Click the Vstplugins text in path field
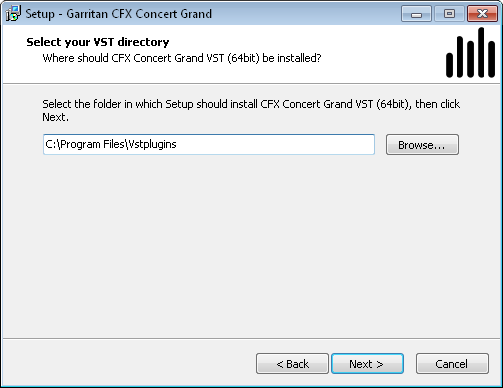 pyautogui.click(x=152, y=144)
